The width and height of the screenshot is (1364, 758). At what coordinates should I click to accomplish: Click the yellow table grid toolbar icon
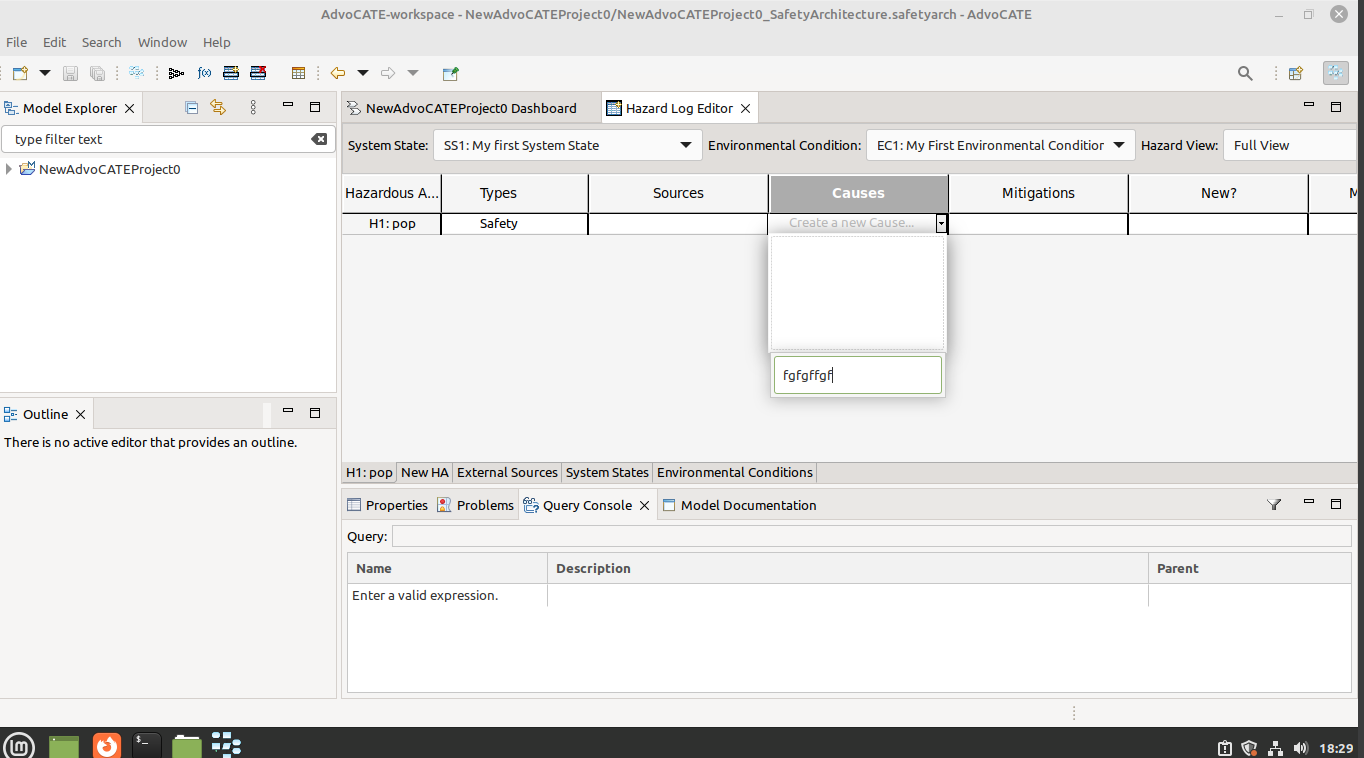[x=298, y=73]
